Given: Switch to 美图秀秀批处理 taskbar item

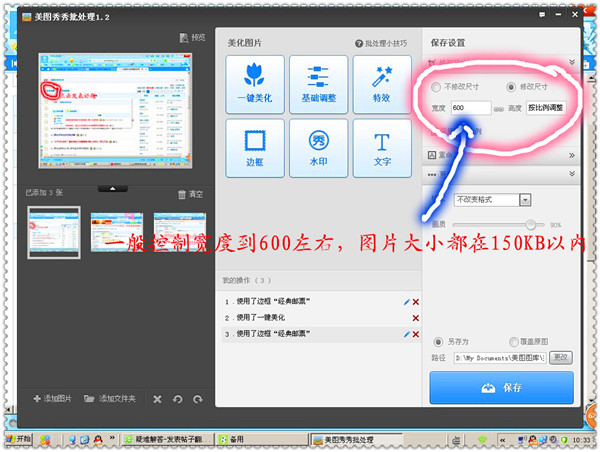Looking at the screenshot, I should (x=356, y=440).
